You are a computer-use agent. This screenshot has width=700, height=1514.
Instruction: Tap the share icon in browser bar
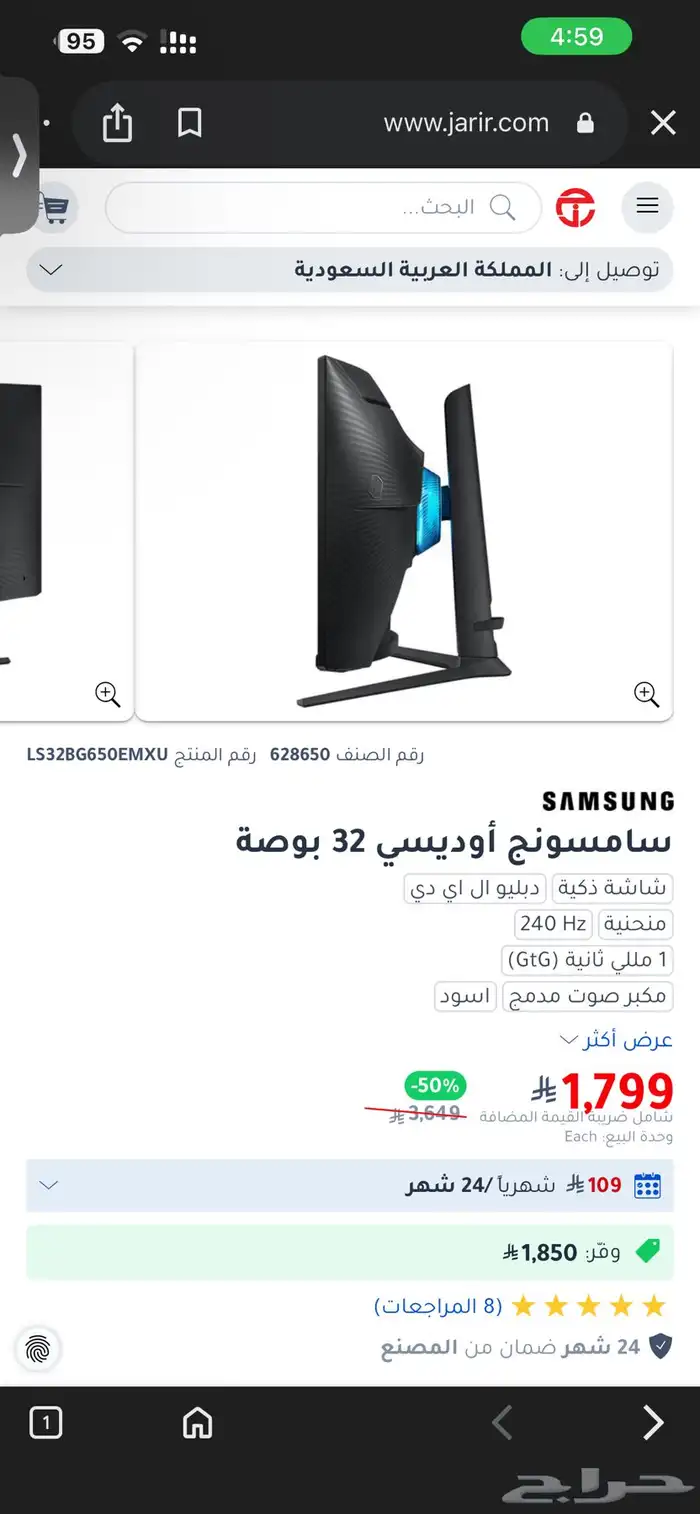pos(117,124)
